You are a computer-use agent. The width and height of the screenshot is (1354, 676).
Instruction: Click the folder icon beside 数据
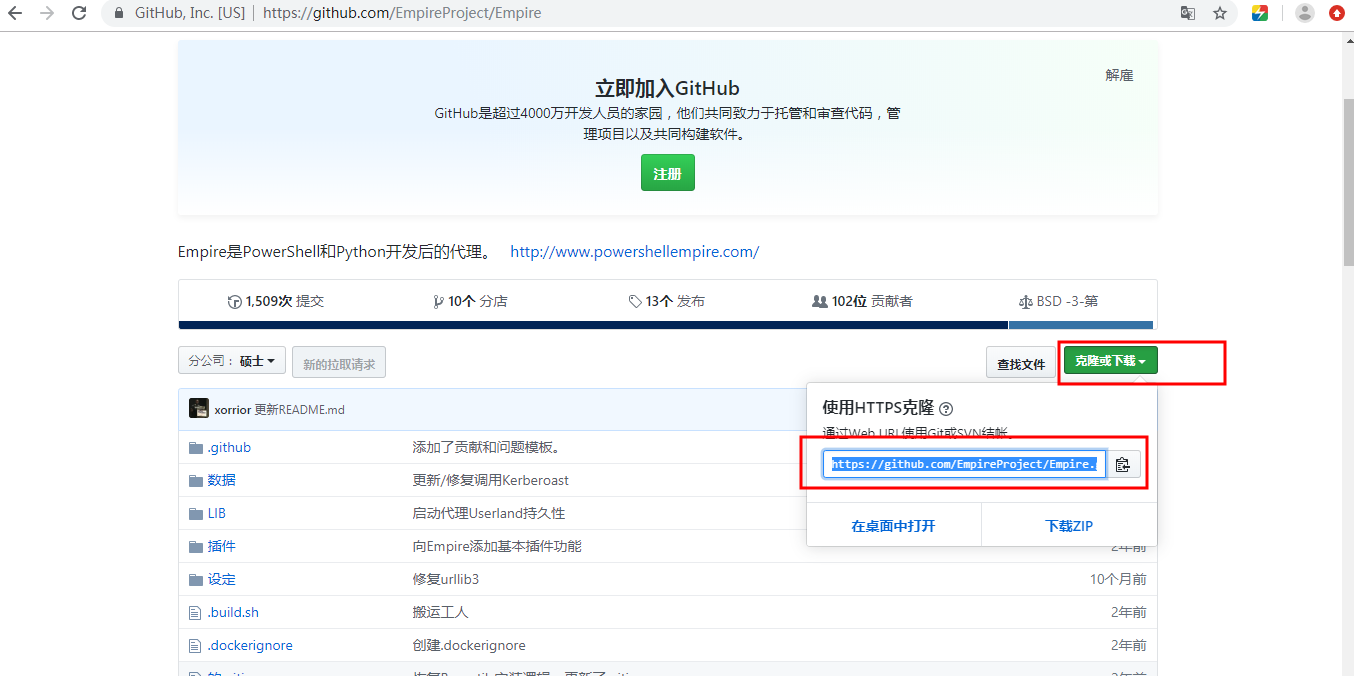[196, 480]
